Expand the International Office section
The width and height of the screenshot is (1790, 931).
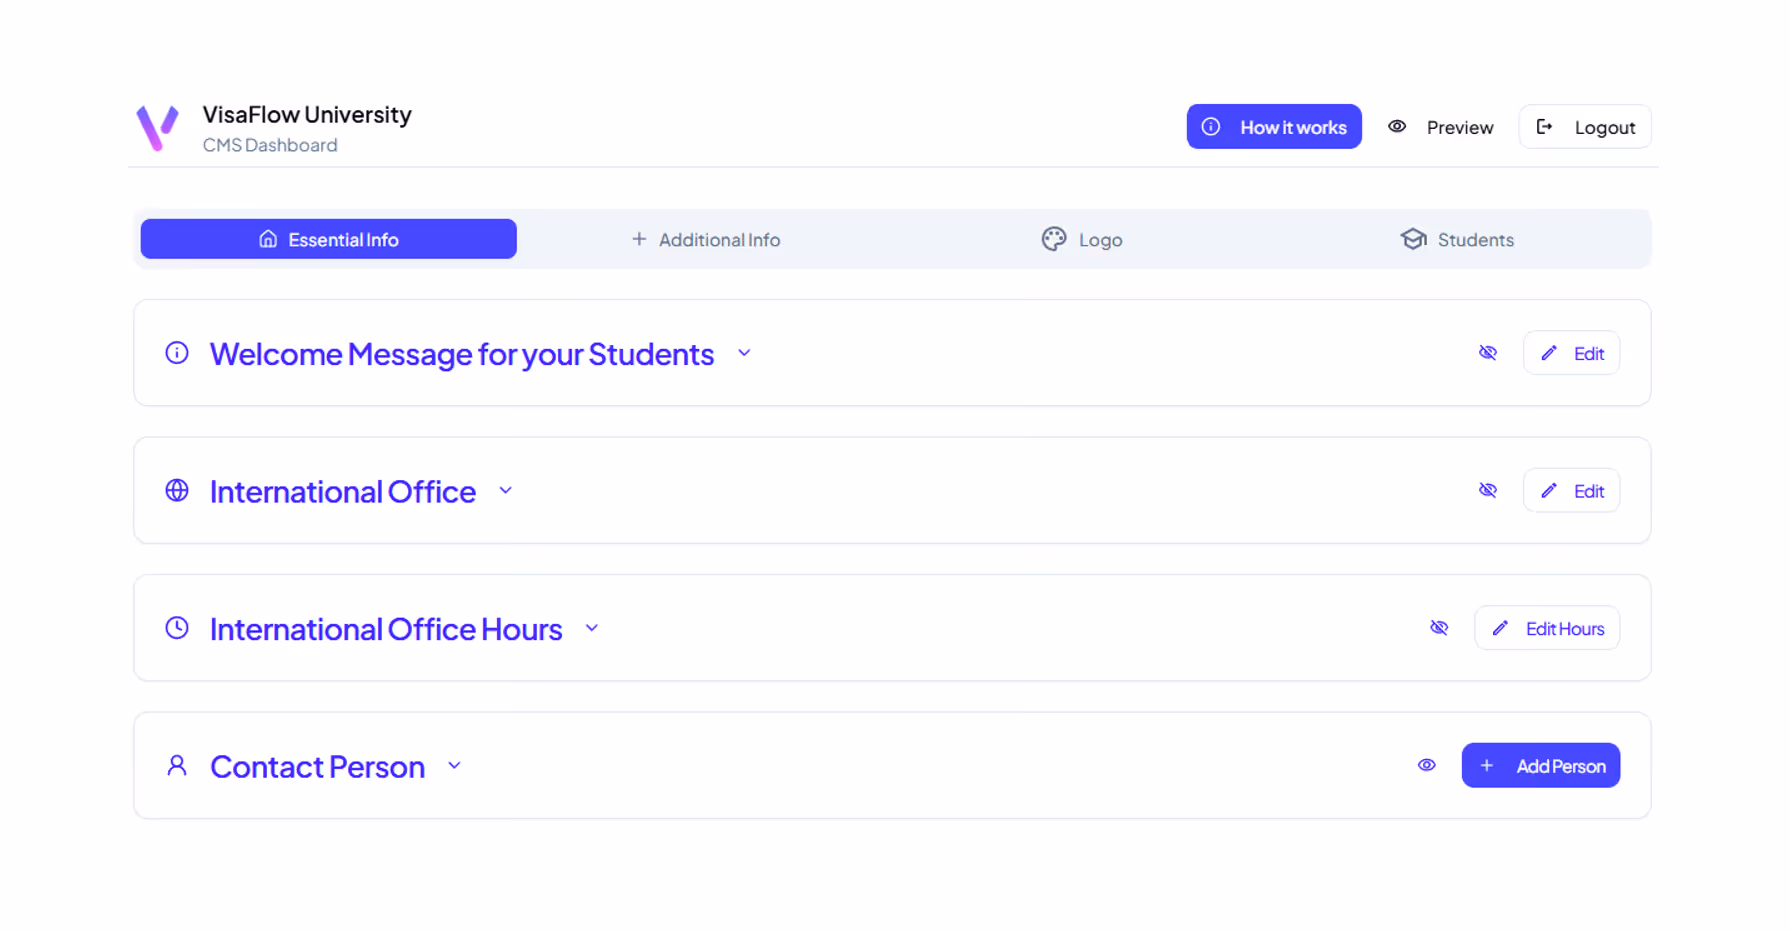(x=505, y=490)
